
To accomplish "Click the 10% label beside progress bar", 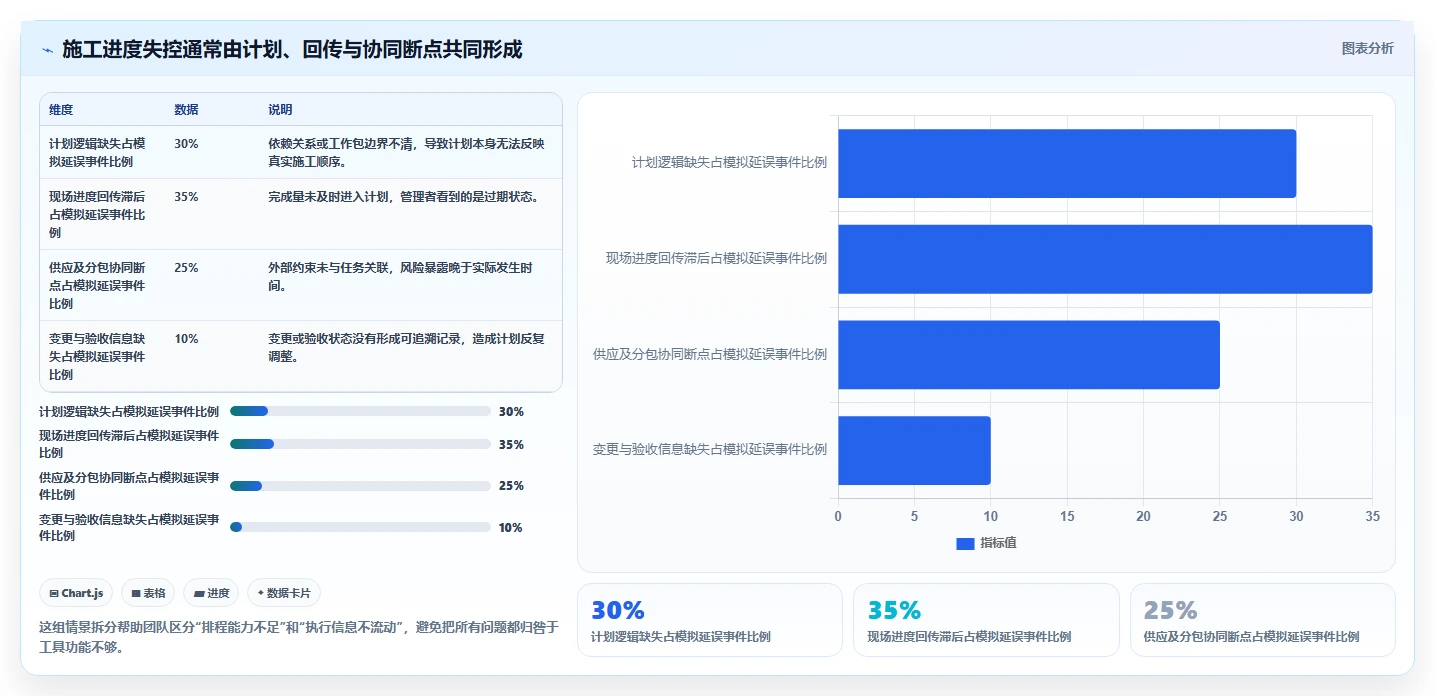I will tap(511, 527).
